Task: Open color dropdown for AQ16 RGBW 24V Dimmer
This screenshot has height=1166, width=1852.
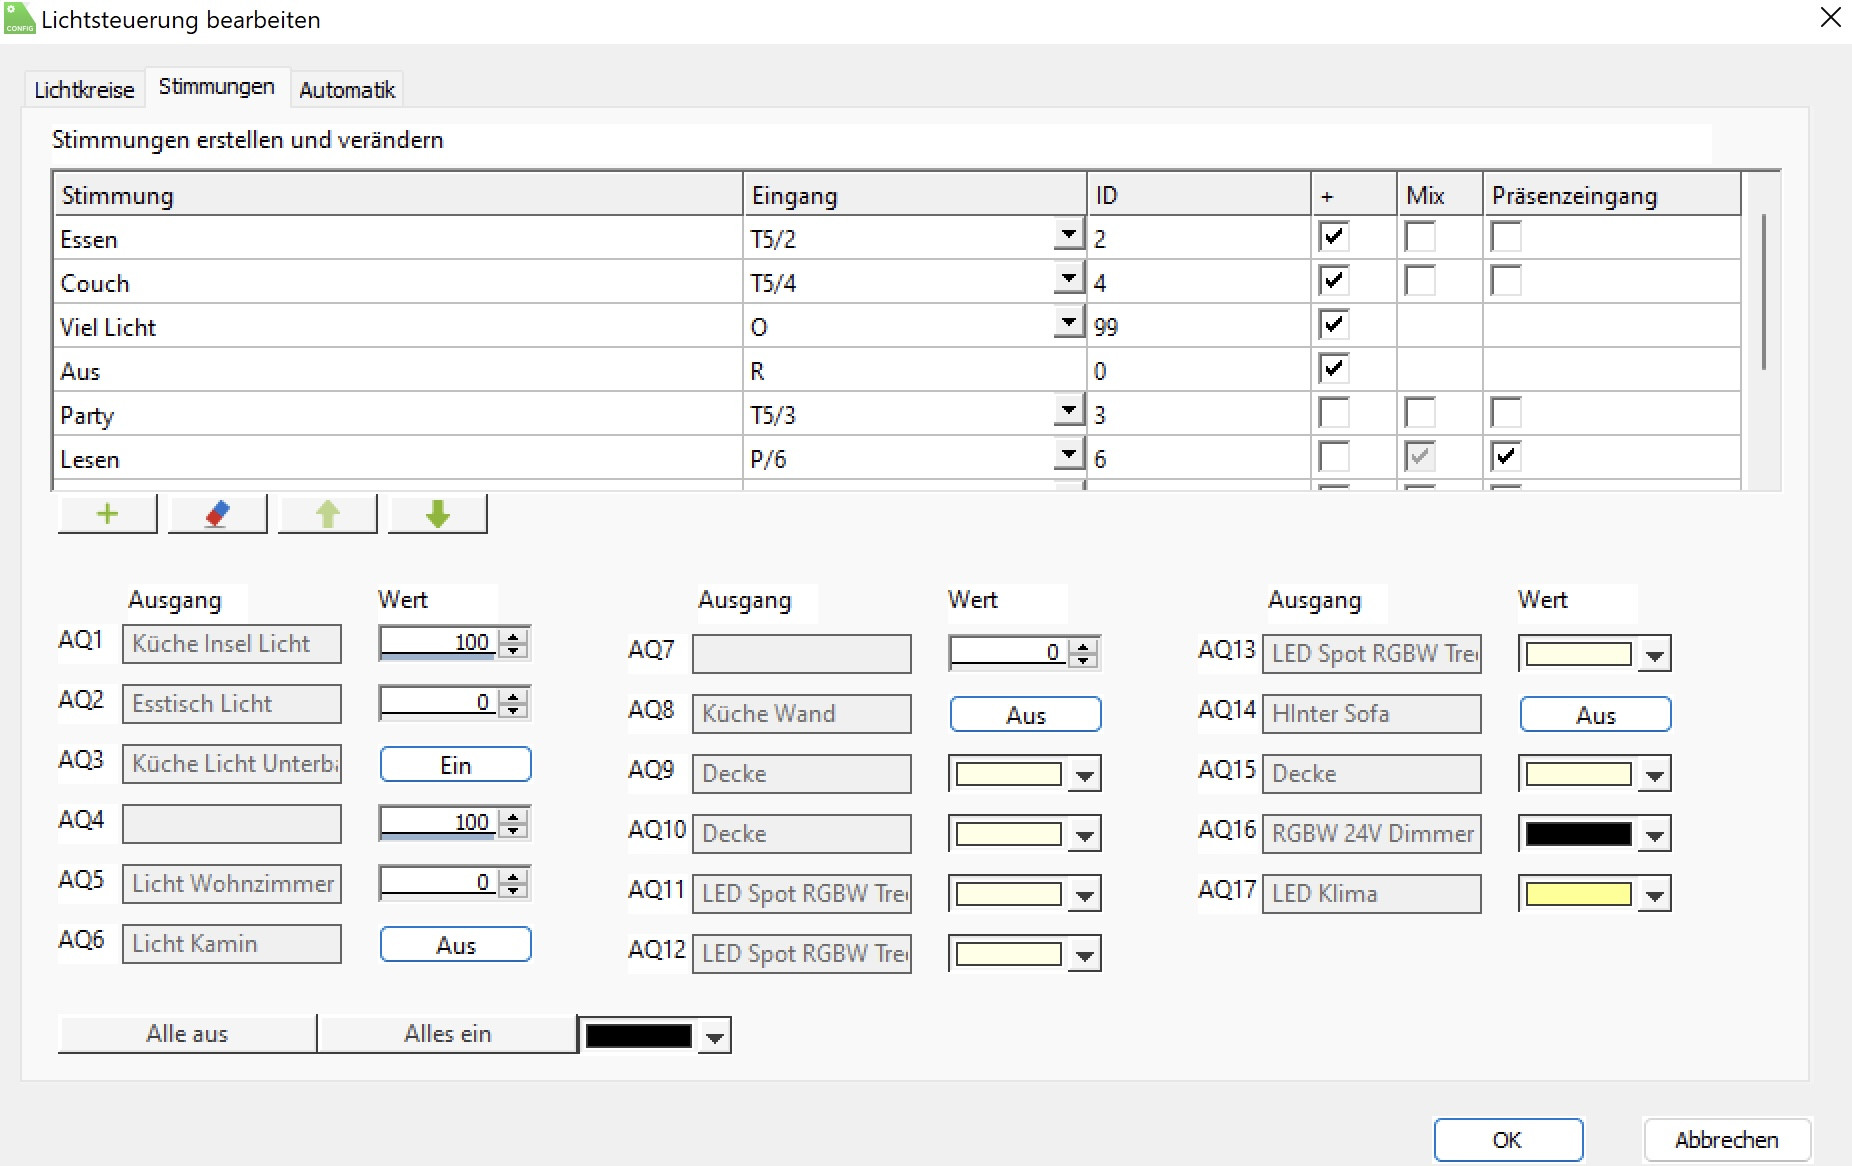Action: click(1655, 834)
